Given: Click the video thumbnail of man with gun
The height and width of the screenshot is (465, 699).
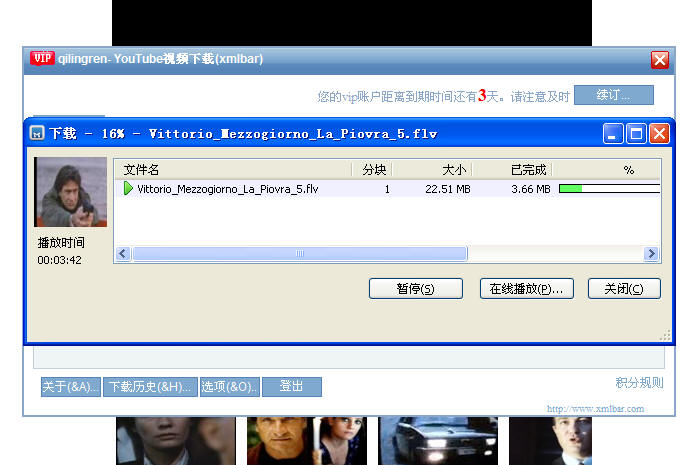Looking at the screenshot, I should [x=70, y=192].
